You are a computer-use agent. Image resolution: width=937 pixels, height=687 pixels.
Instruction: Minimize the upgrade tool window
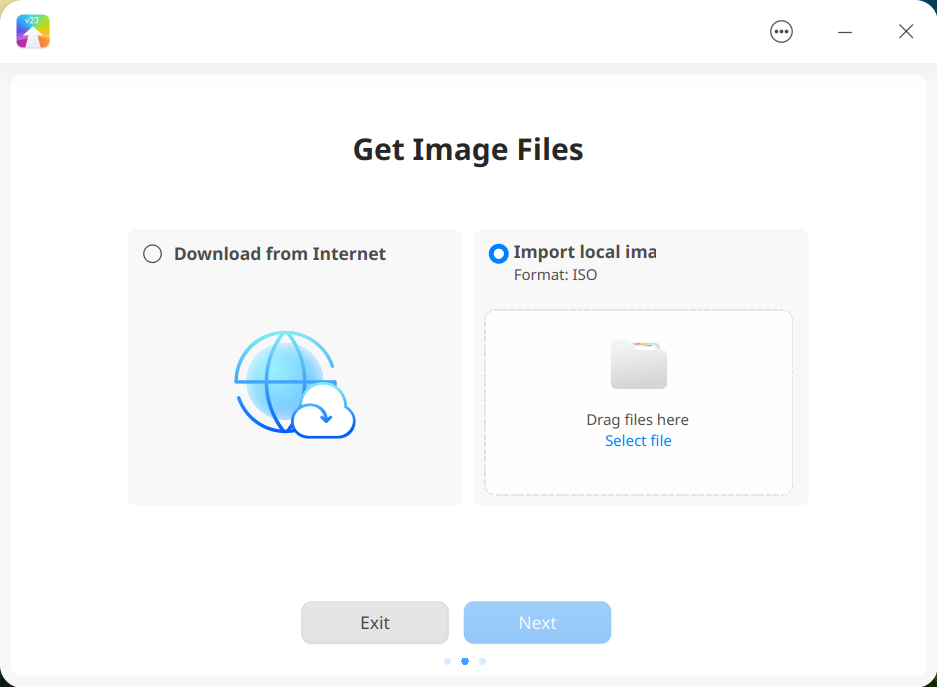tap(844, 32)
